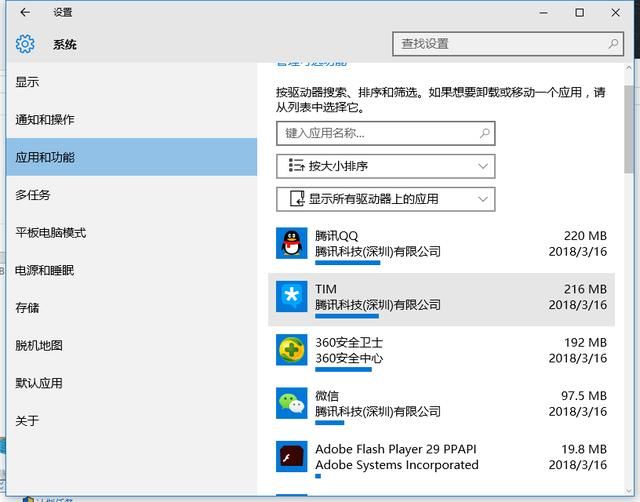Click the vertical scrollbar thumb
The image size is (640, 502).
[629, 129]
